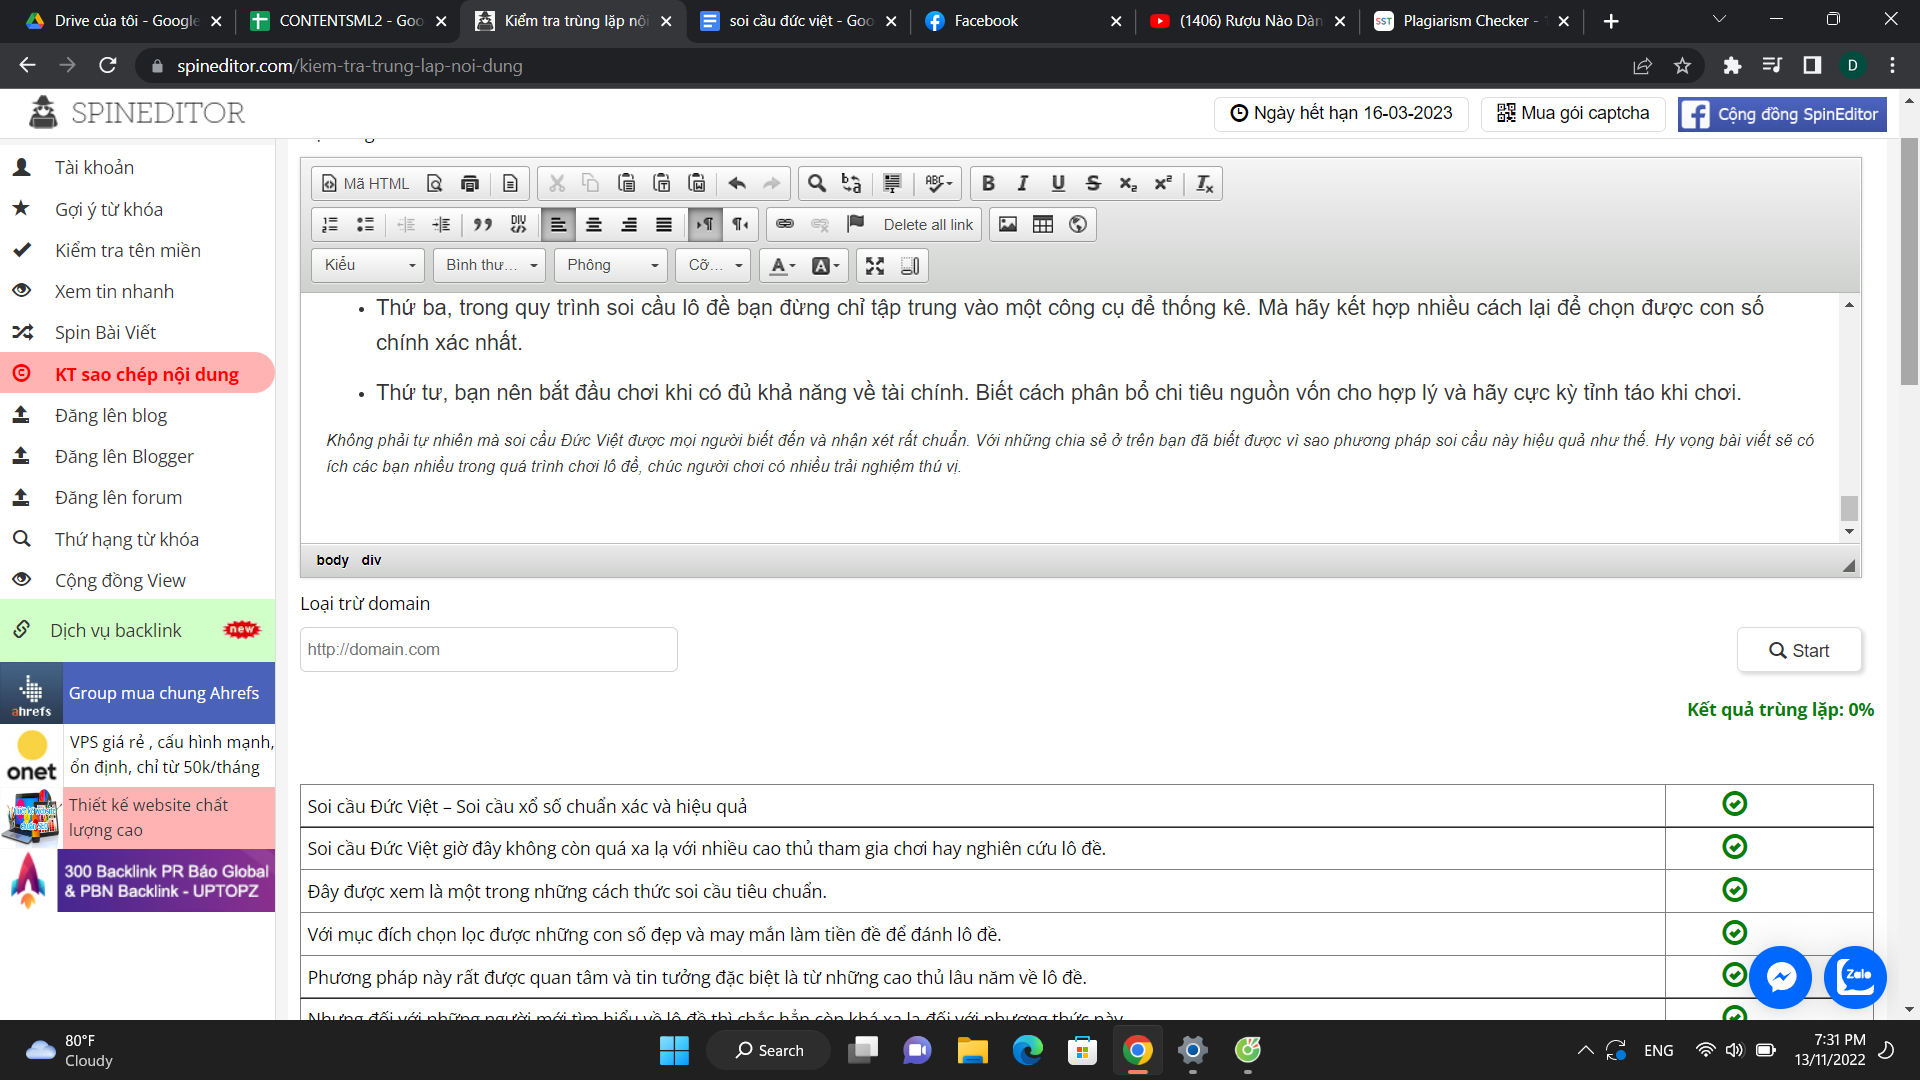Toggle bold formatting in editor toolbar
The width and height of the screenshot is (1920, 1080).
click(988, 183)
